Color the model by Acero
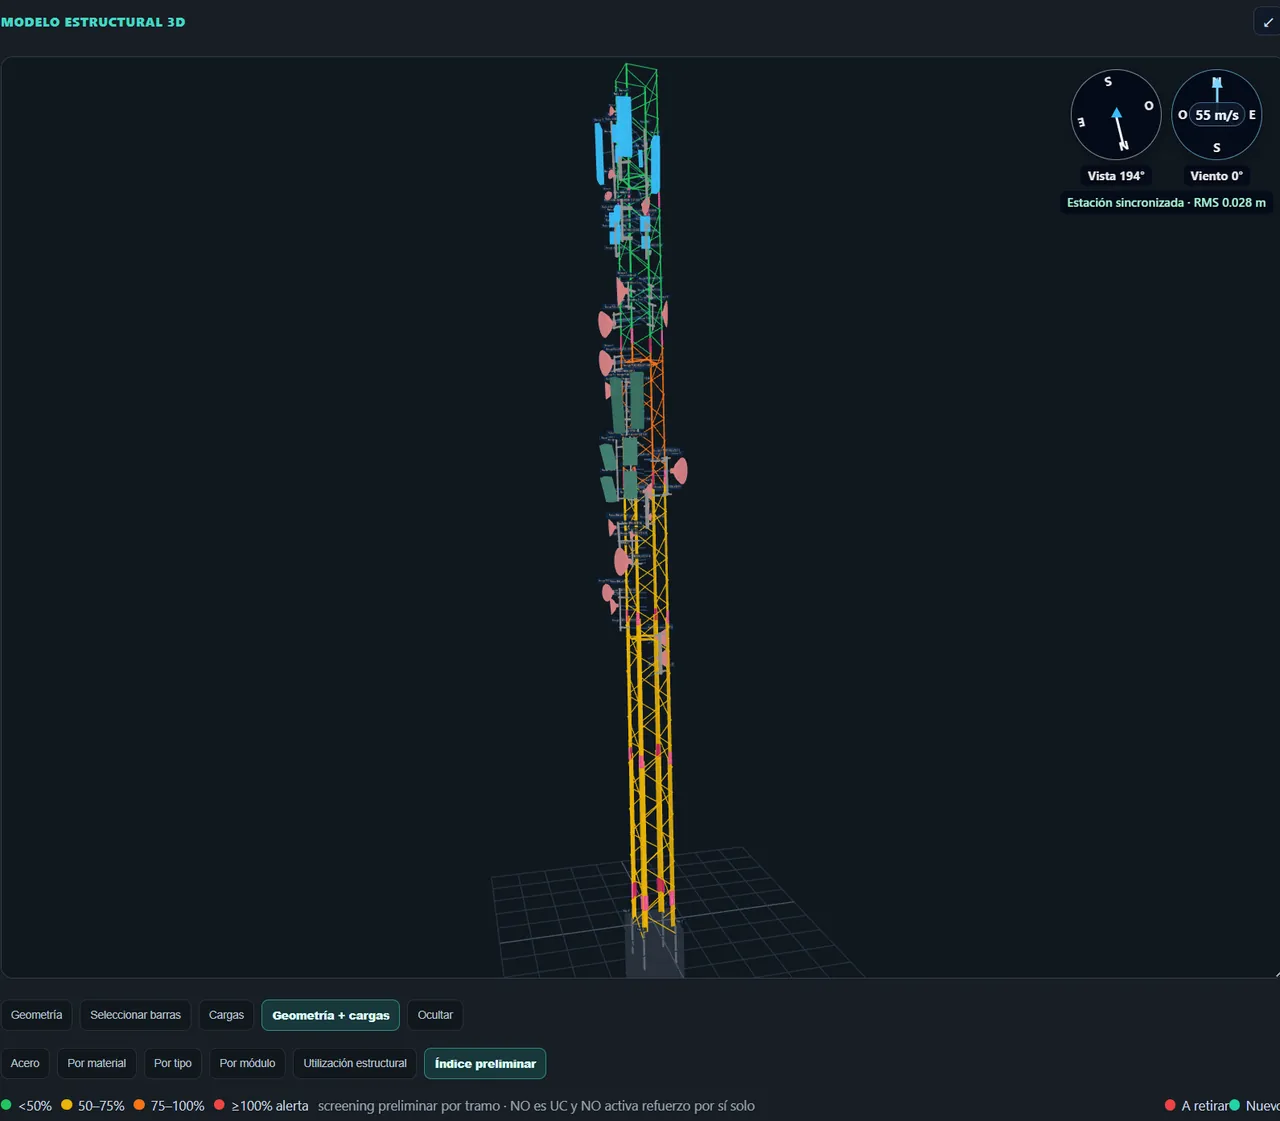 [x=25, y=1063]
